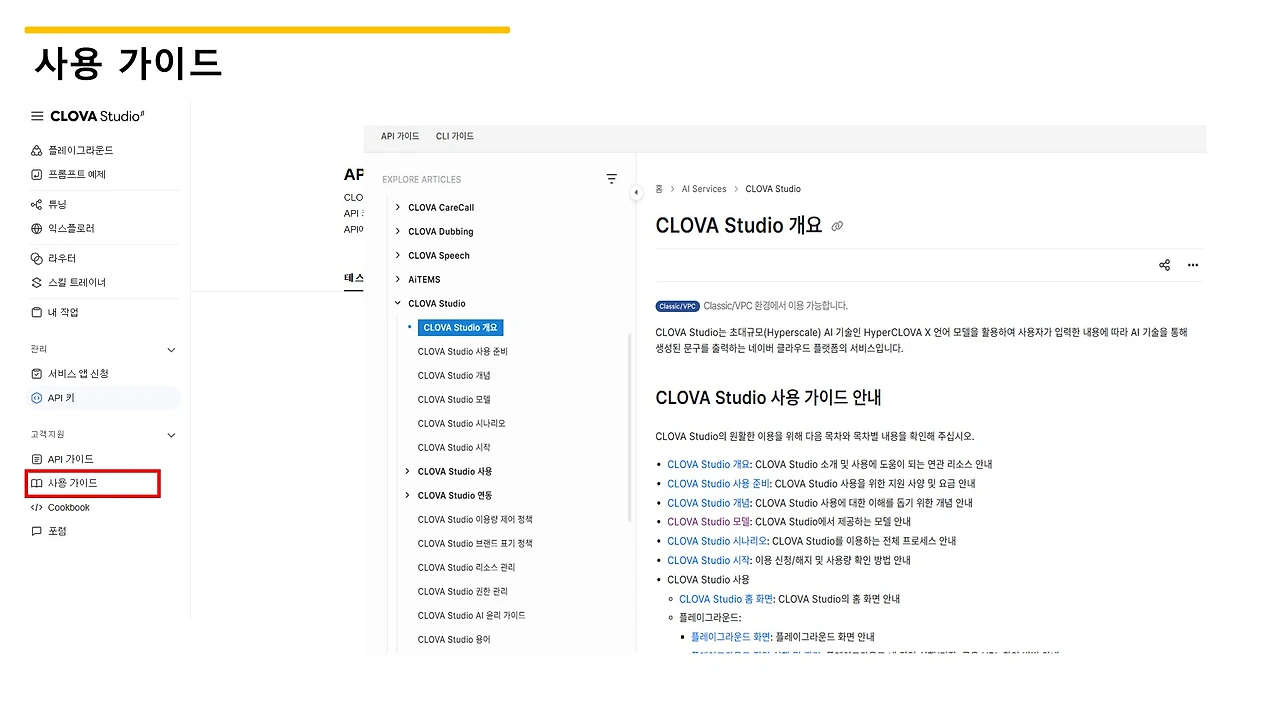Screen dimensions: 1280x720
Task: Go to 튜닝 in the left sidebar
Action: click(x=48, y=204)
